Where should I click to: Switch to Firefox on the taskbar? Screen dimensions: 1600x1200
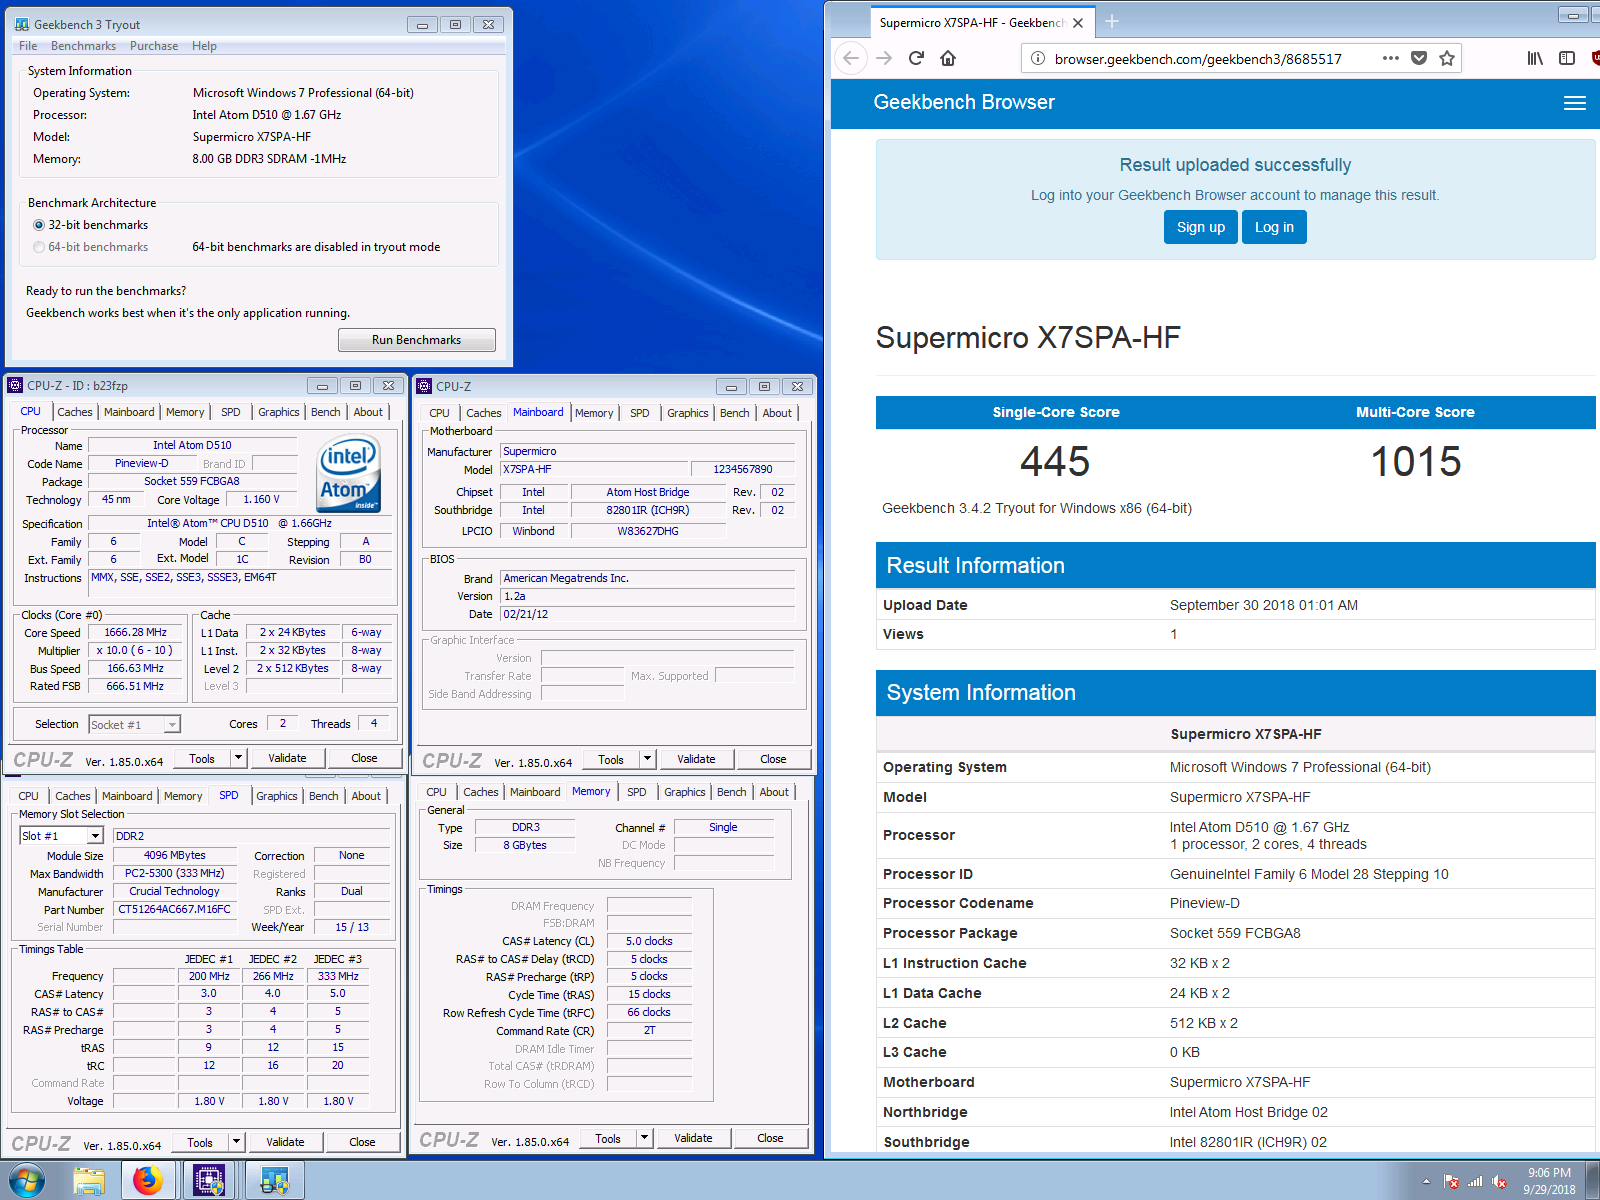click(148, 1181)
